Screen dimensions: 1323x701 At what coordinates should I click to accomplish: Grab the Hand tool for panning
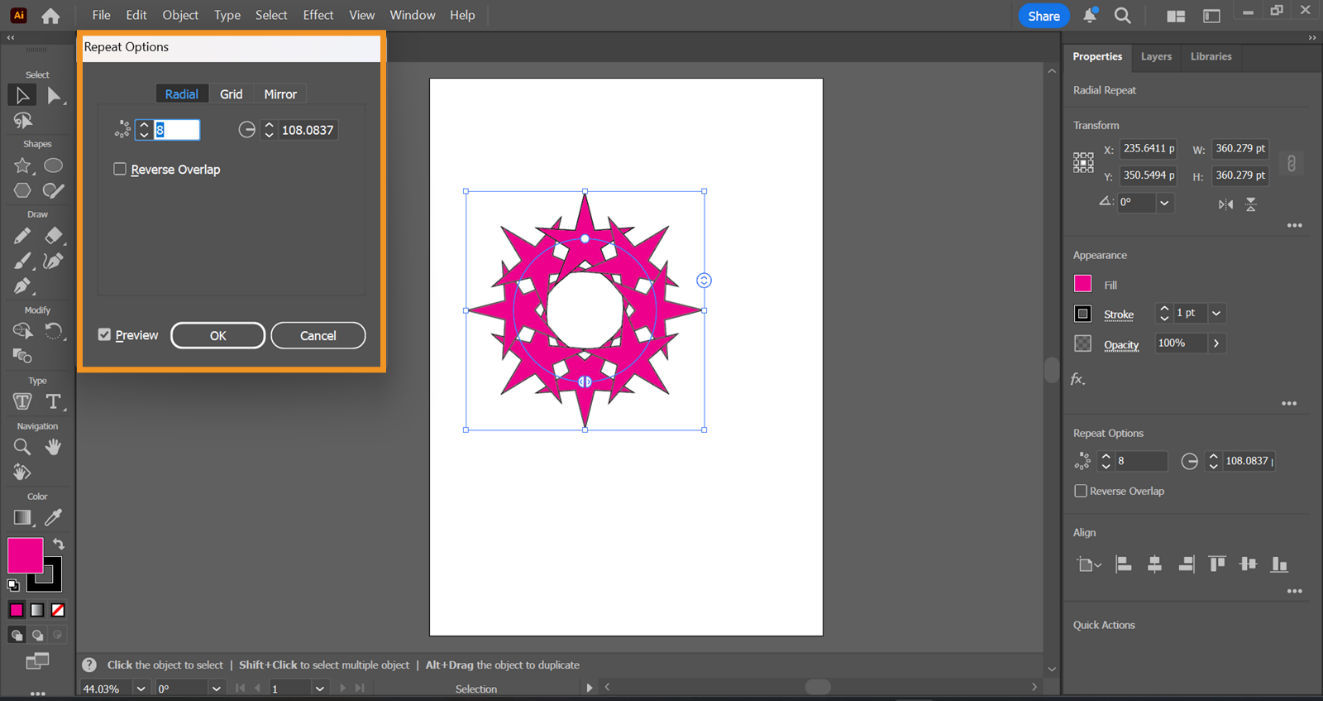pyautogui.click(x=53, y=446)
